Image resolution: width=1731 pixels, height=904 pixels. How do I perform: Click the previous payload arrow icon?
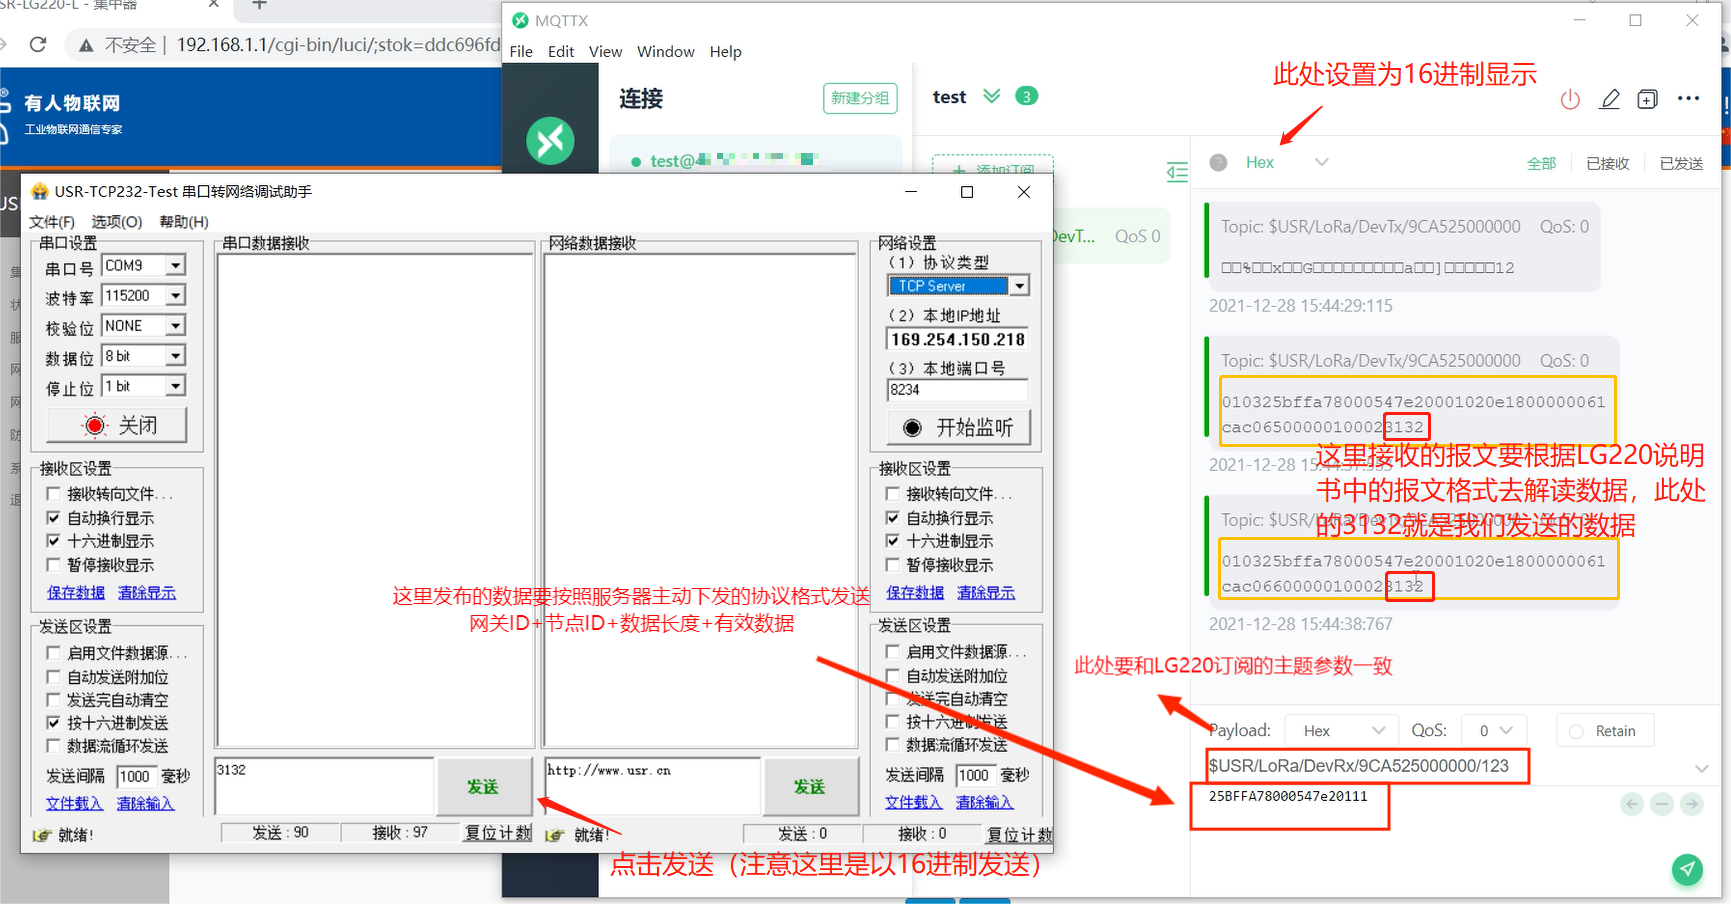[1632, 804]
